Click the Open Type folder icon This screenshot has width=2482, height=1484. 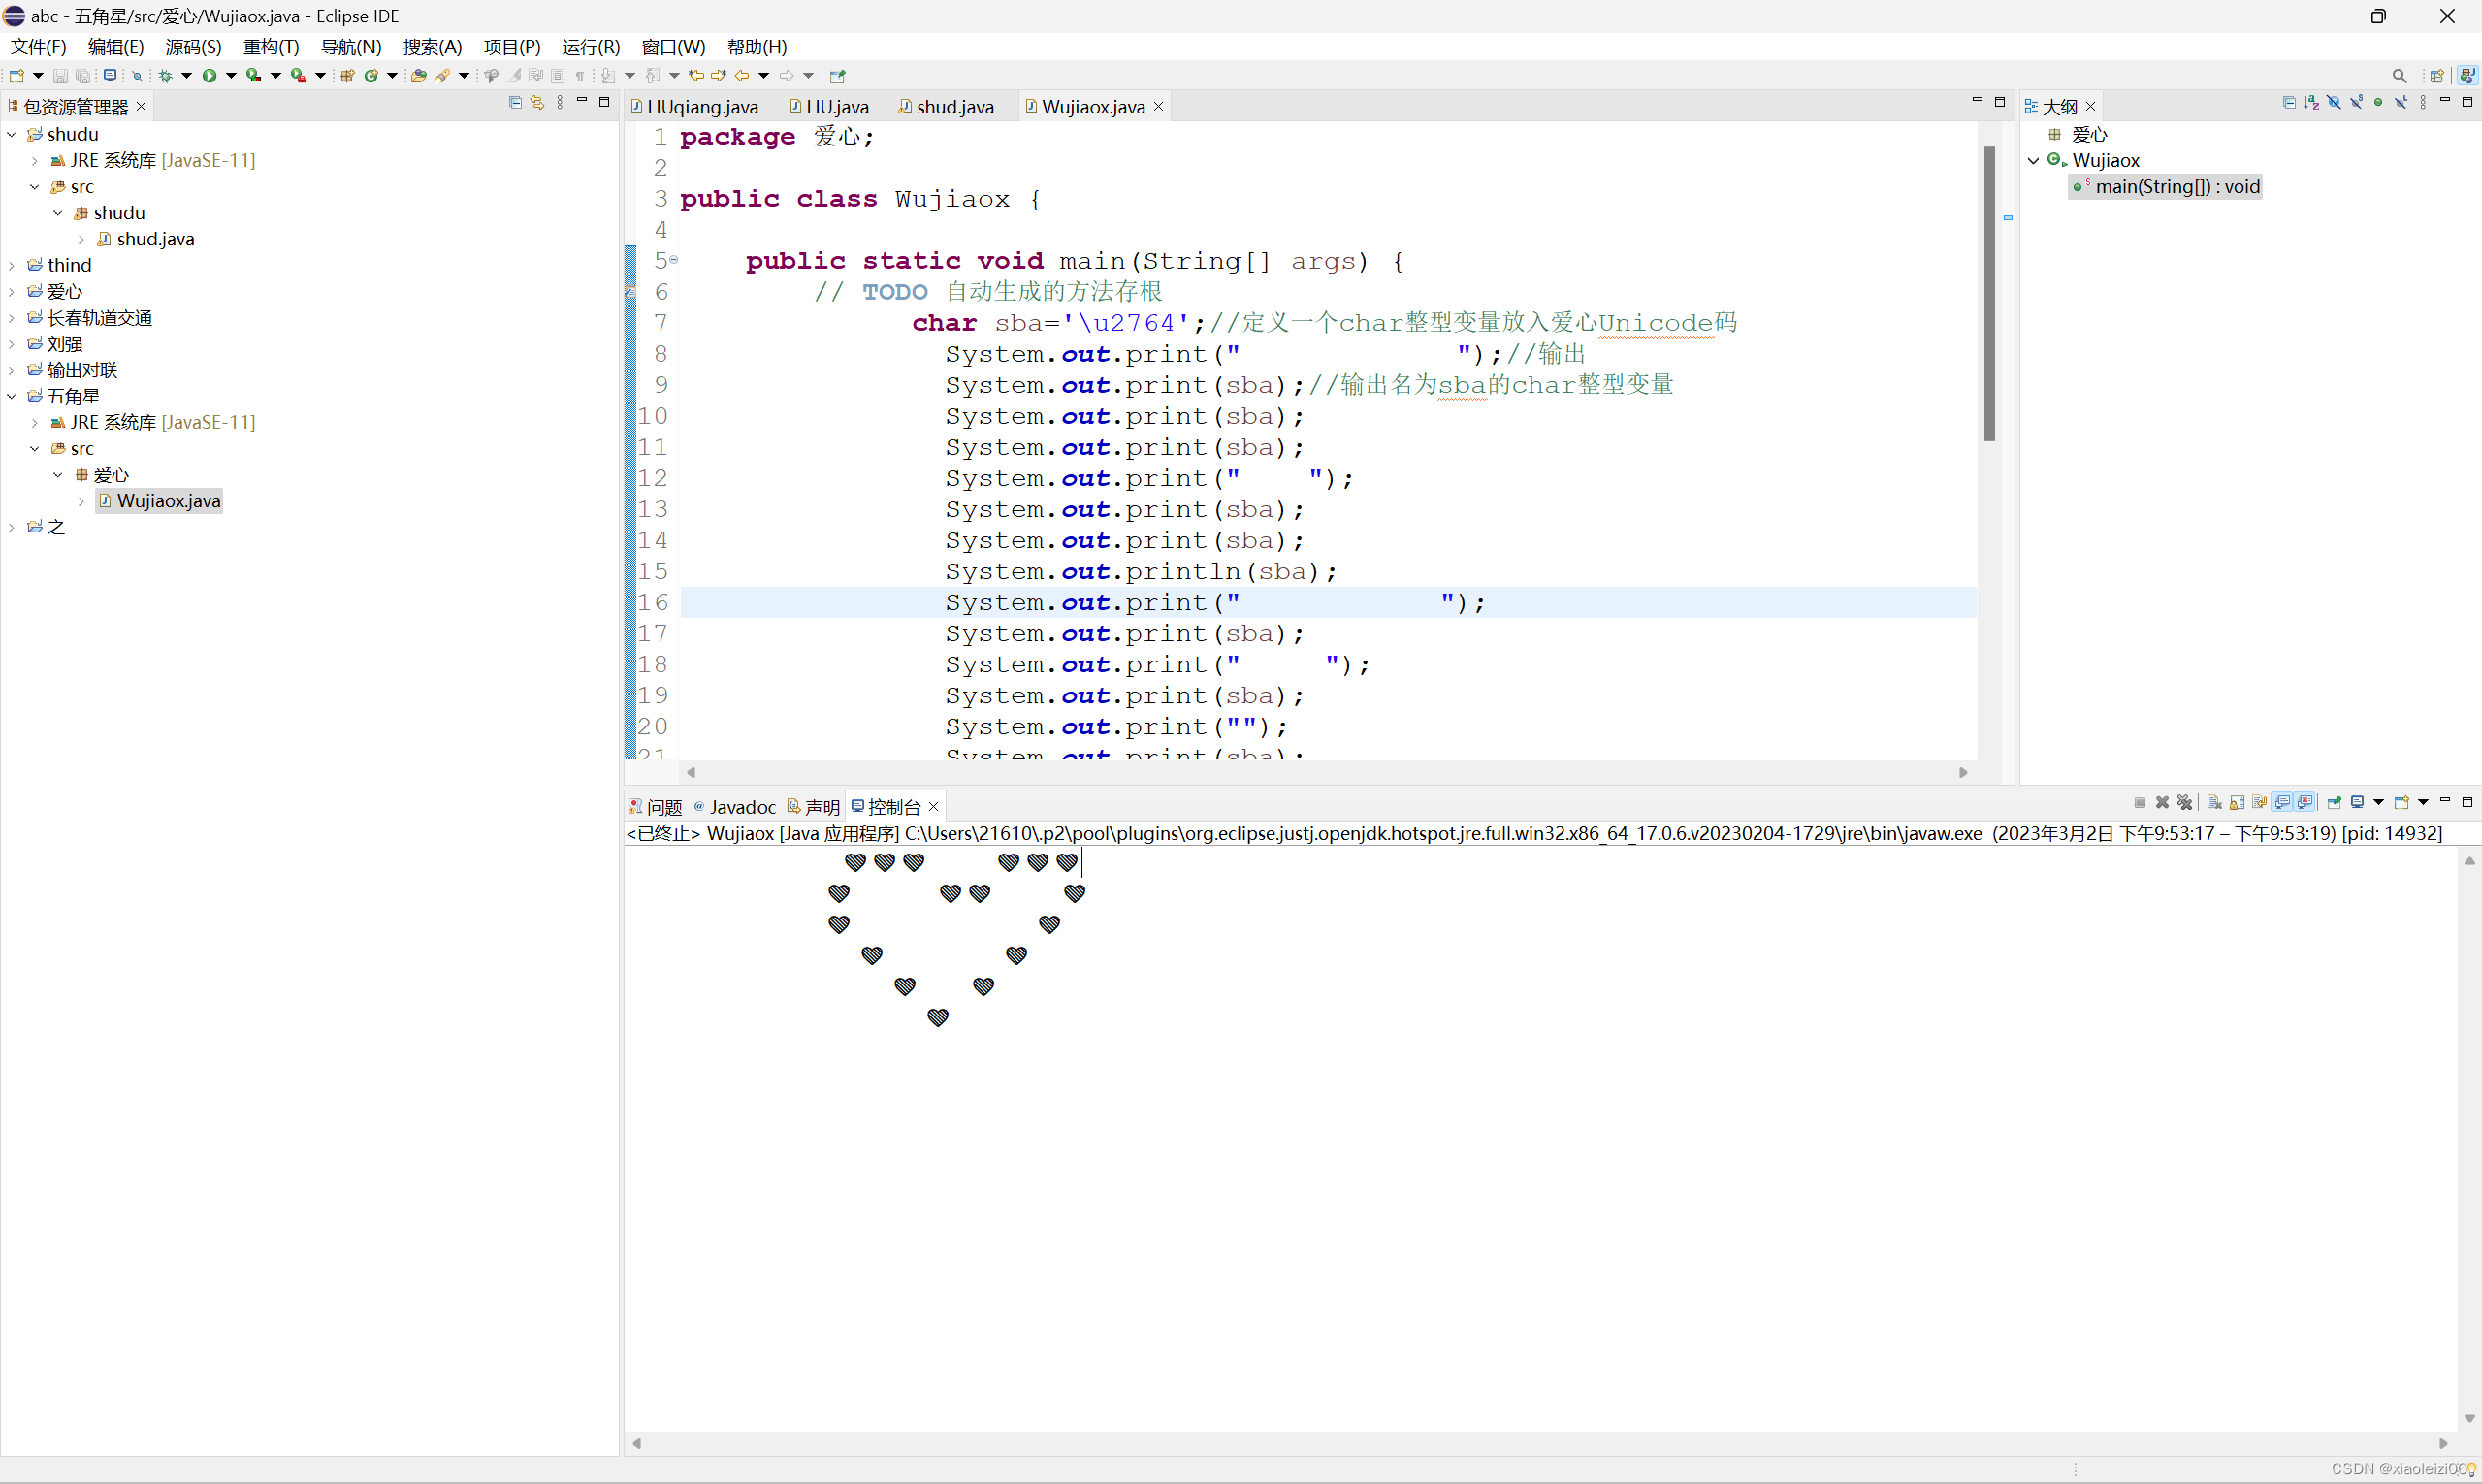(418, 76)
